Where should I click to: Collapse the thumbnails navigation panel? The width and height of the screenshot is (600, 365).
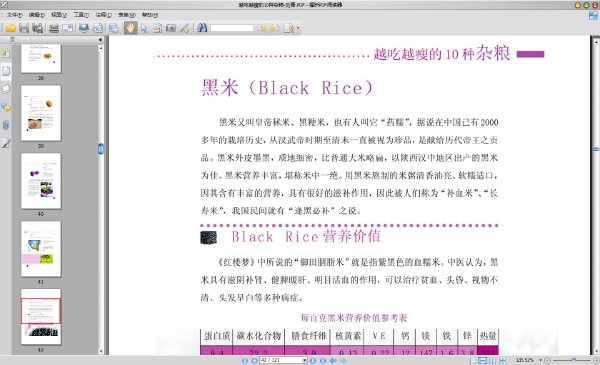pos(100,40)
